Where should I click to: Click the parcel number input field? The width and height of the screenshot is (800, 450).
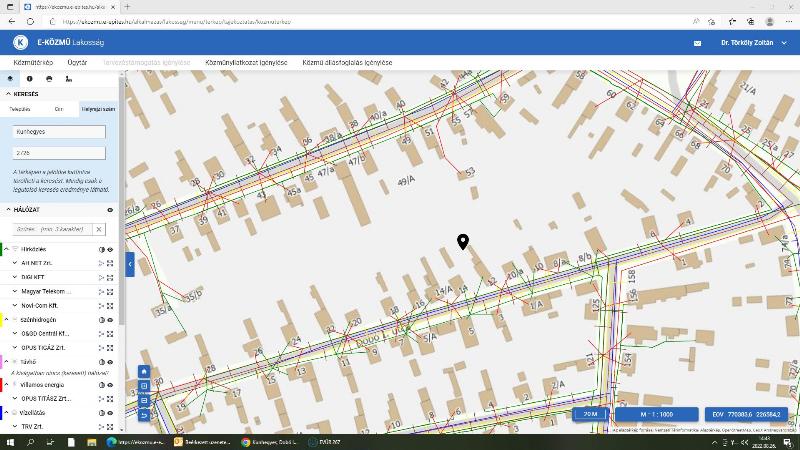point(59,153)
